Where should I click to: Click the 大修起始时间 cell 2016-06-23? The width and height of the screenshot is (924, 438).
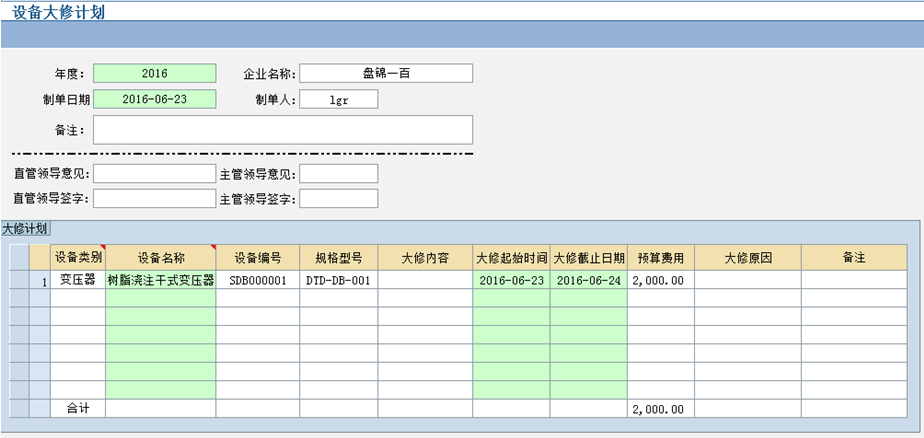click(x=510, y=280)
